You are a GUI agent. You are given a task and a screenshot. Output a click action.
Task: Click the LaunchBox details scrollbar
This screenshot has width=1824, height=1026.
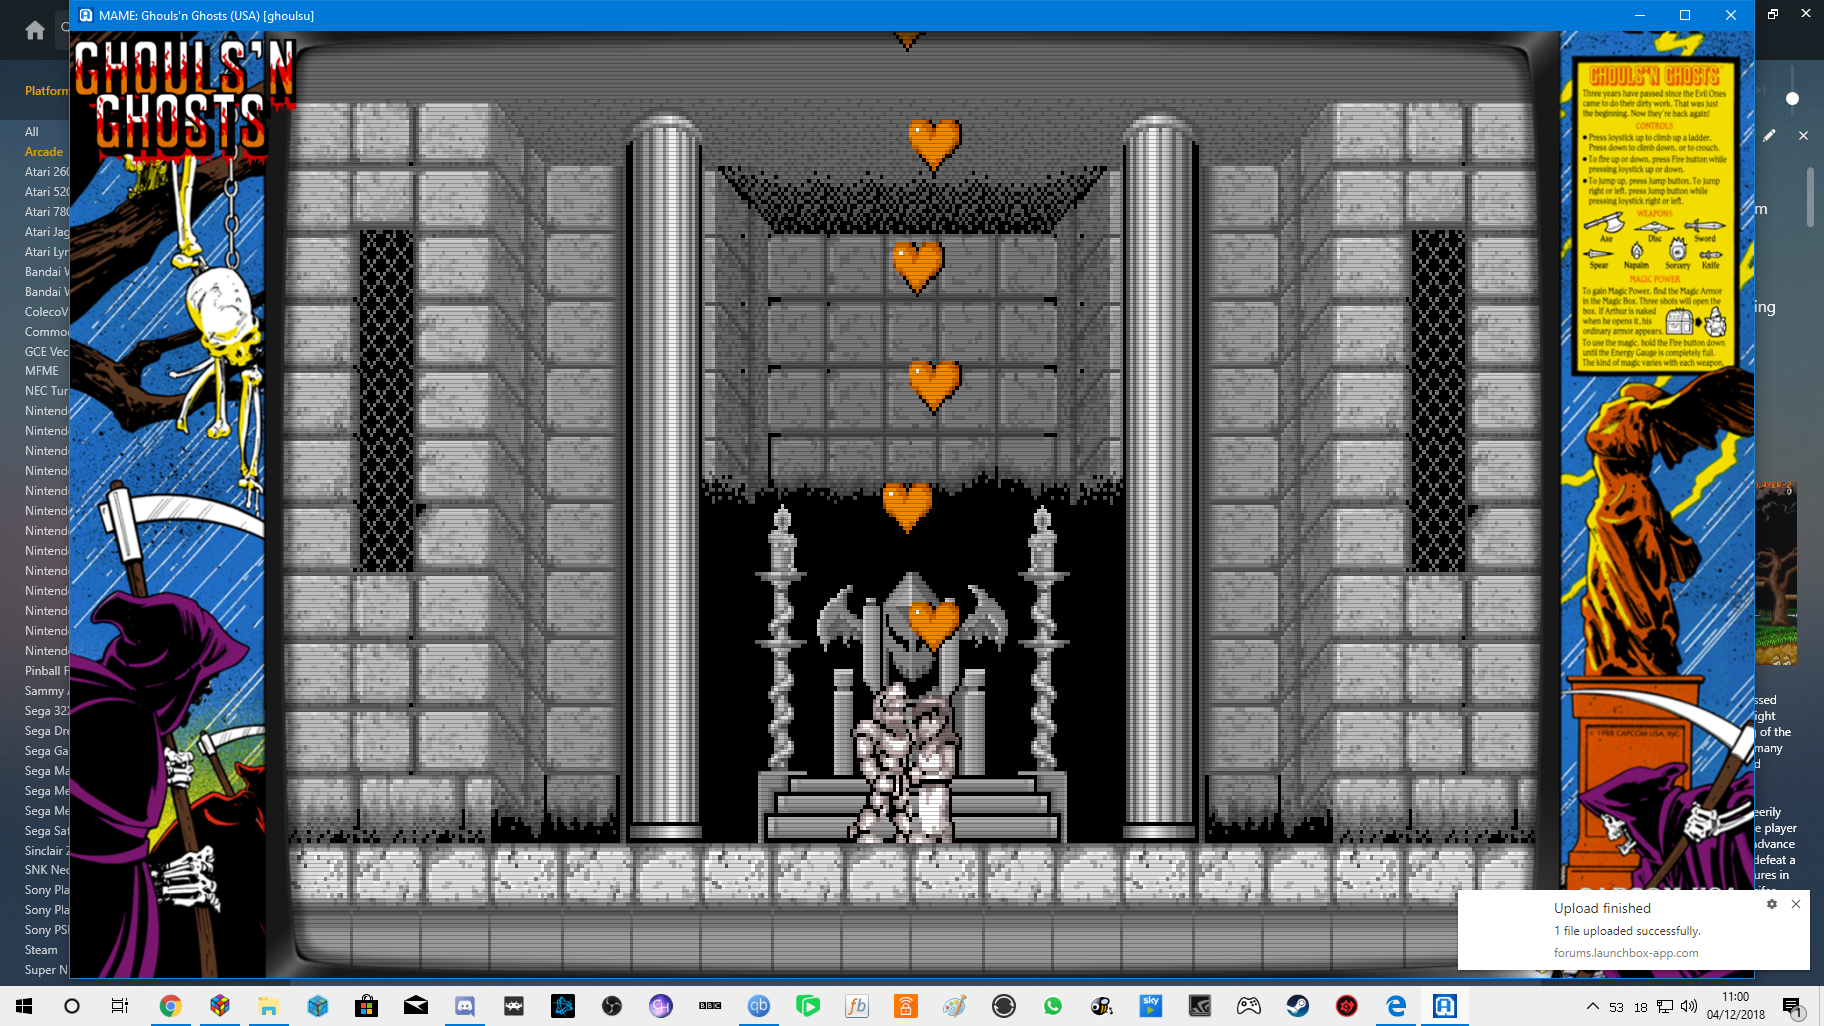click(x=1810, y=197)
